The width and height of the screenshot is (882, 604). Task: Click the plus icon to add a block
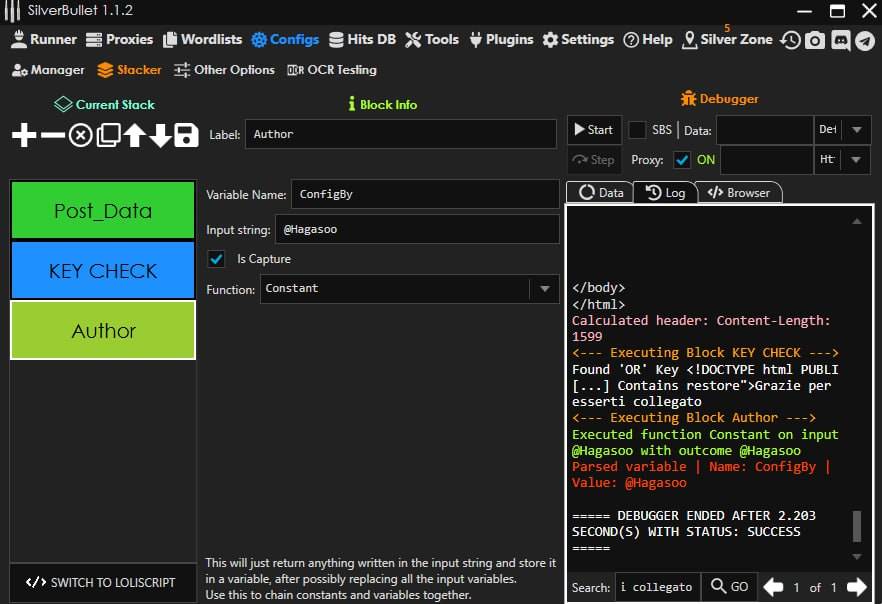(x=24, y=136)
